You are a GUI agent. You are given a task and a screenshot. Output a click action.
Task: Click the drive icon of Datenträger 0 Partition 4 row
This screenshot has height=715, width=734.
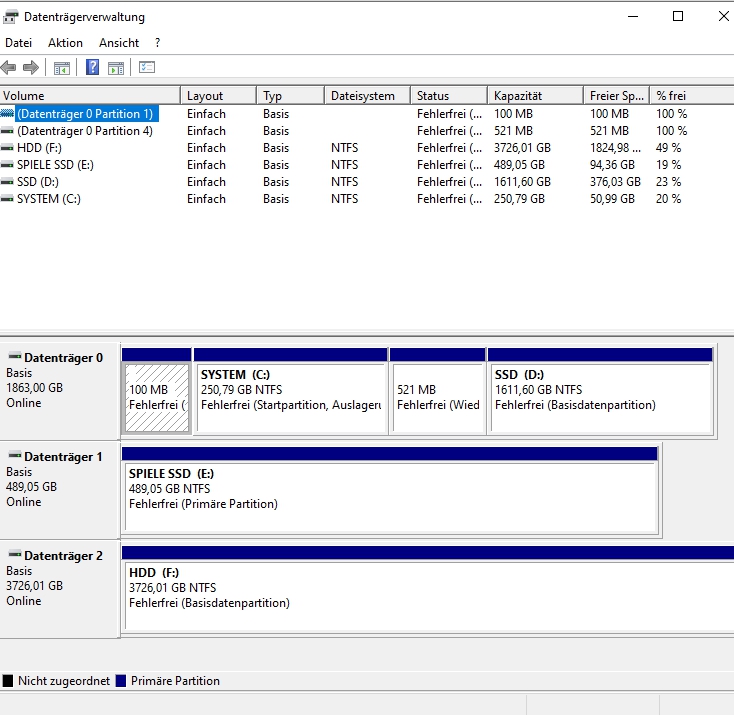coord(7,131)
